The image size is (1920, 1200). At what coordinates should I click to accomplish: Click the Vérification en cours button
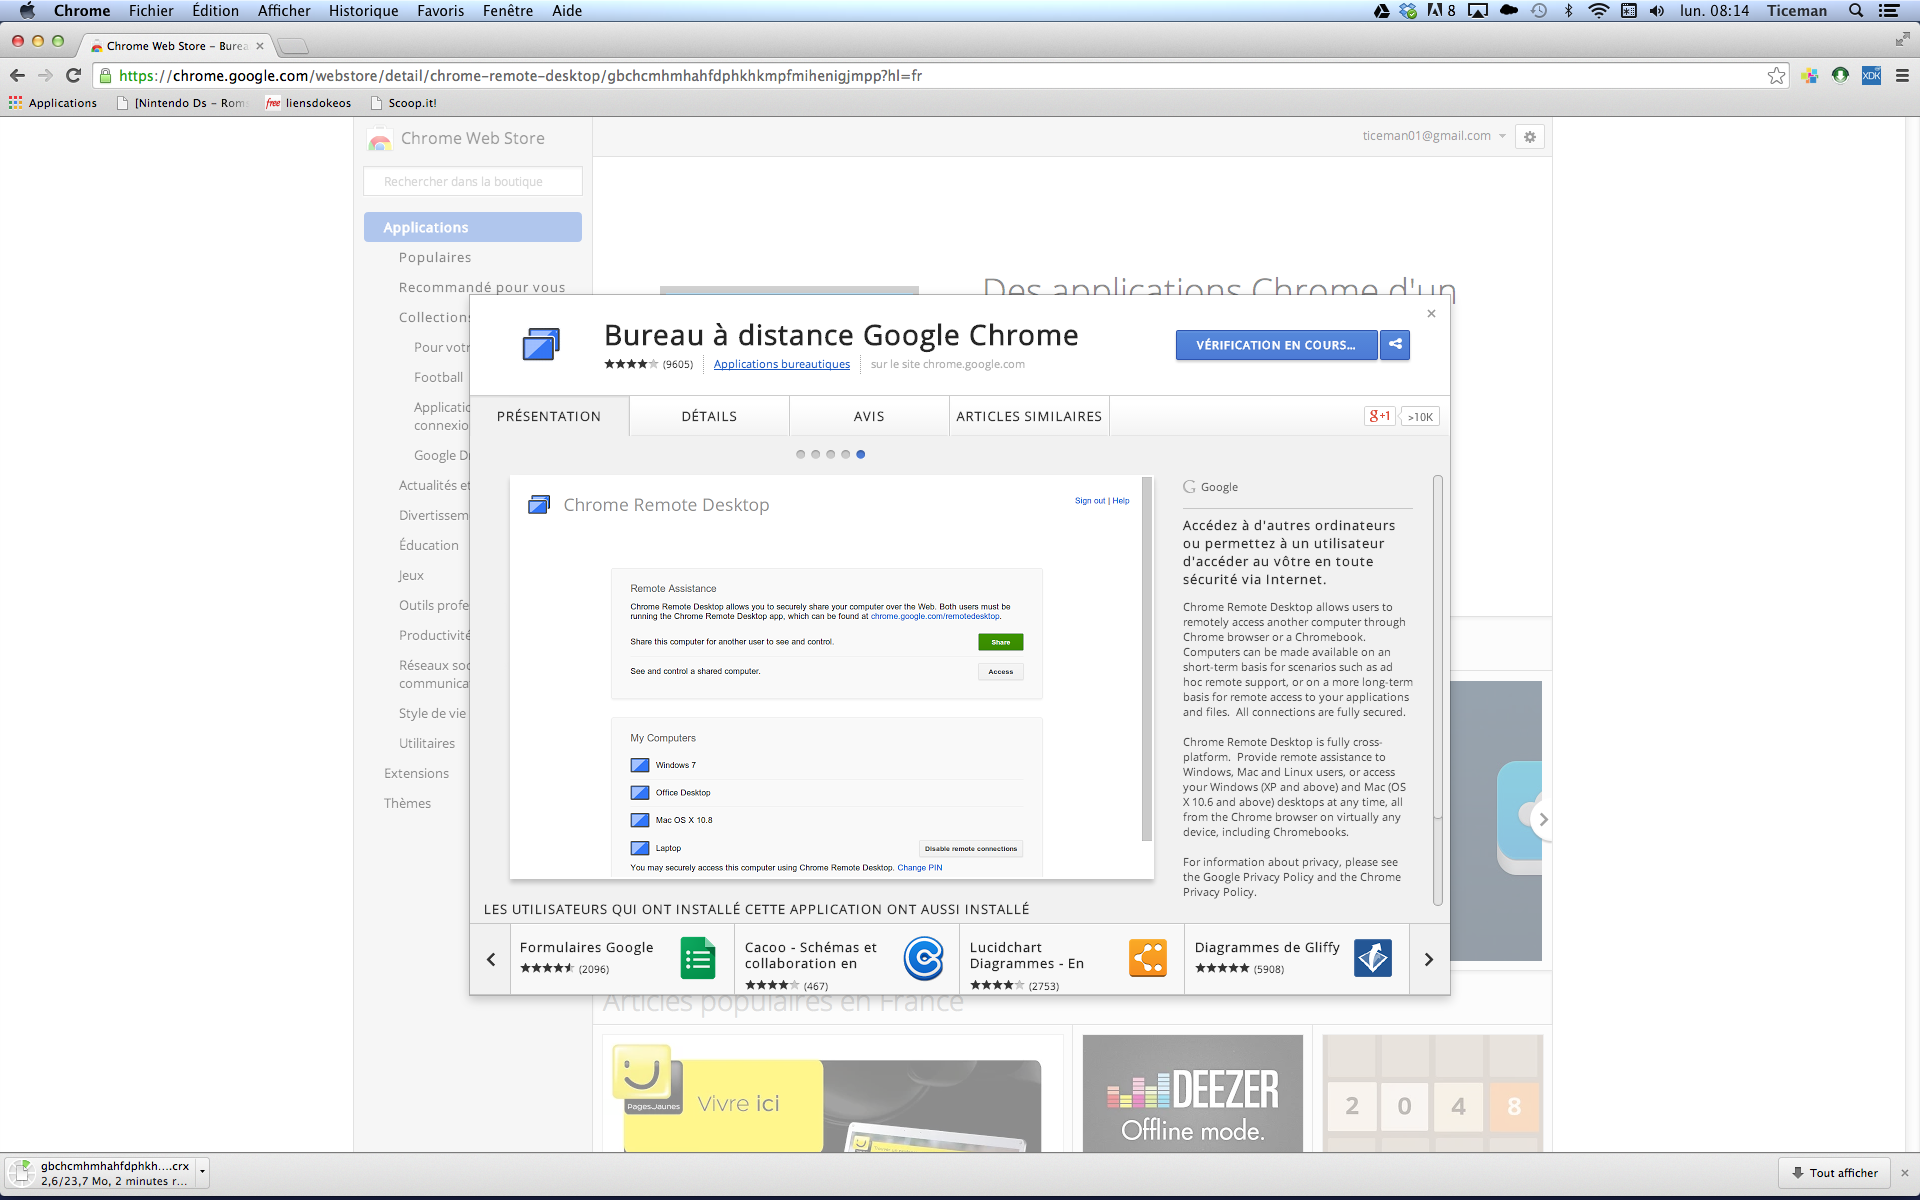1276,345
